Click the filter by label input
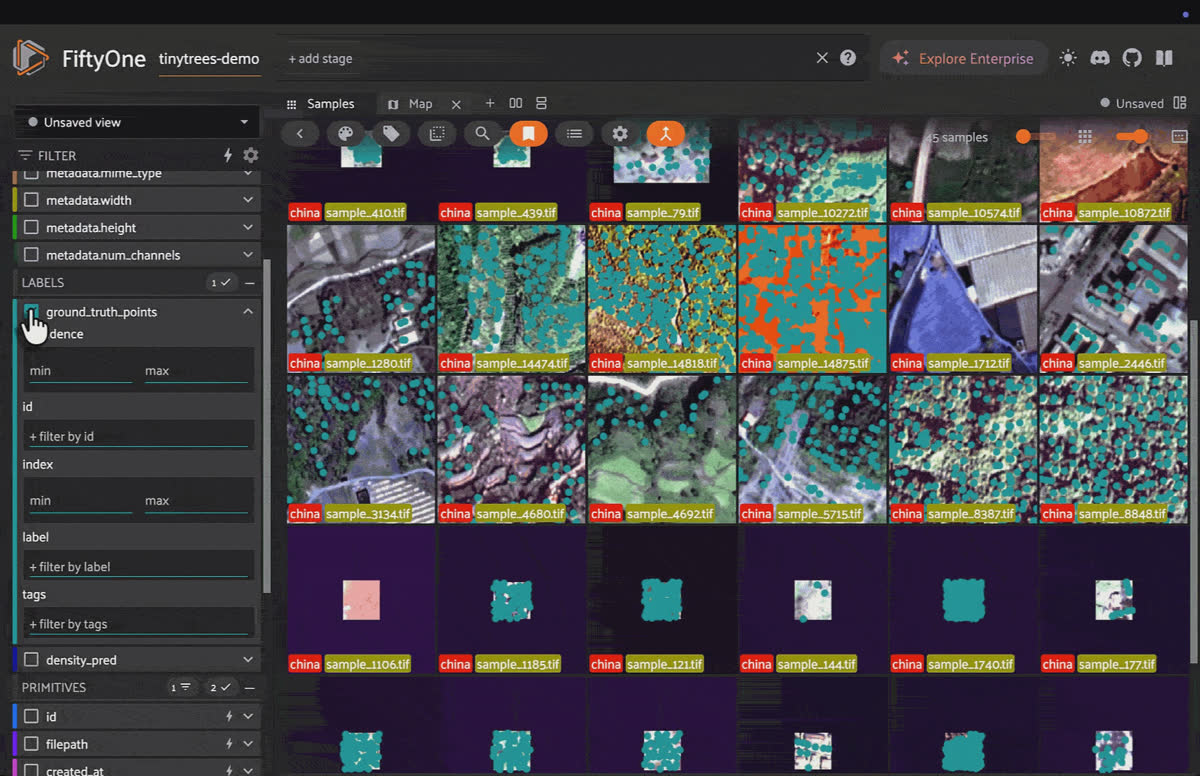The width and height of the screenshot is (1200, 776). pyautogui.click(x=139, y=567)
